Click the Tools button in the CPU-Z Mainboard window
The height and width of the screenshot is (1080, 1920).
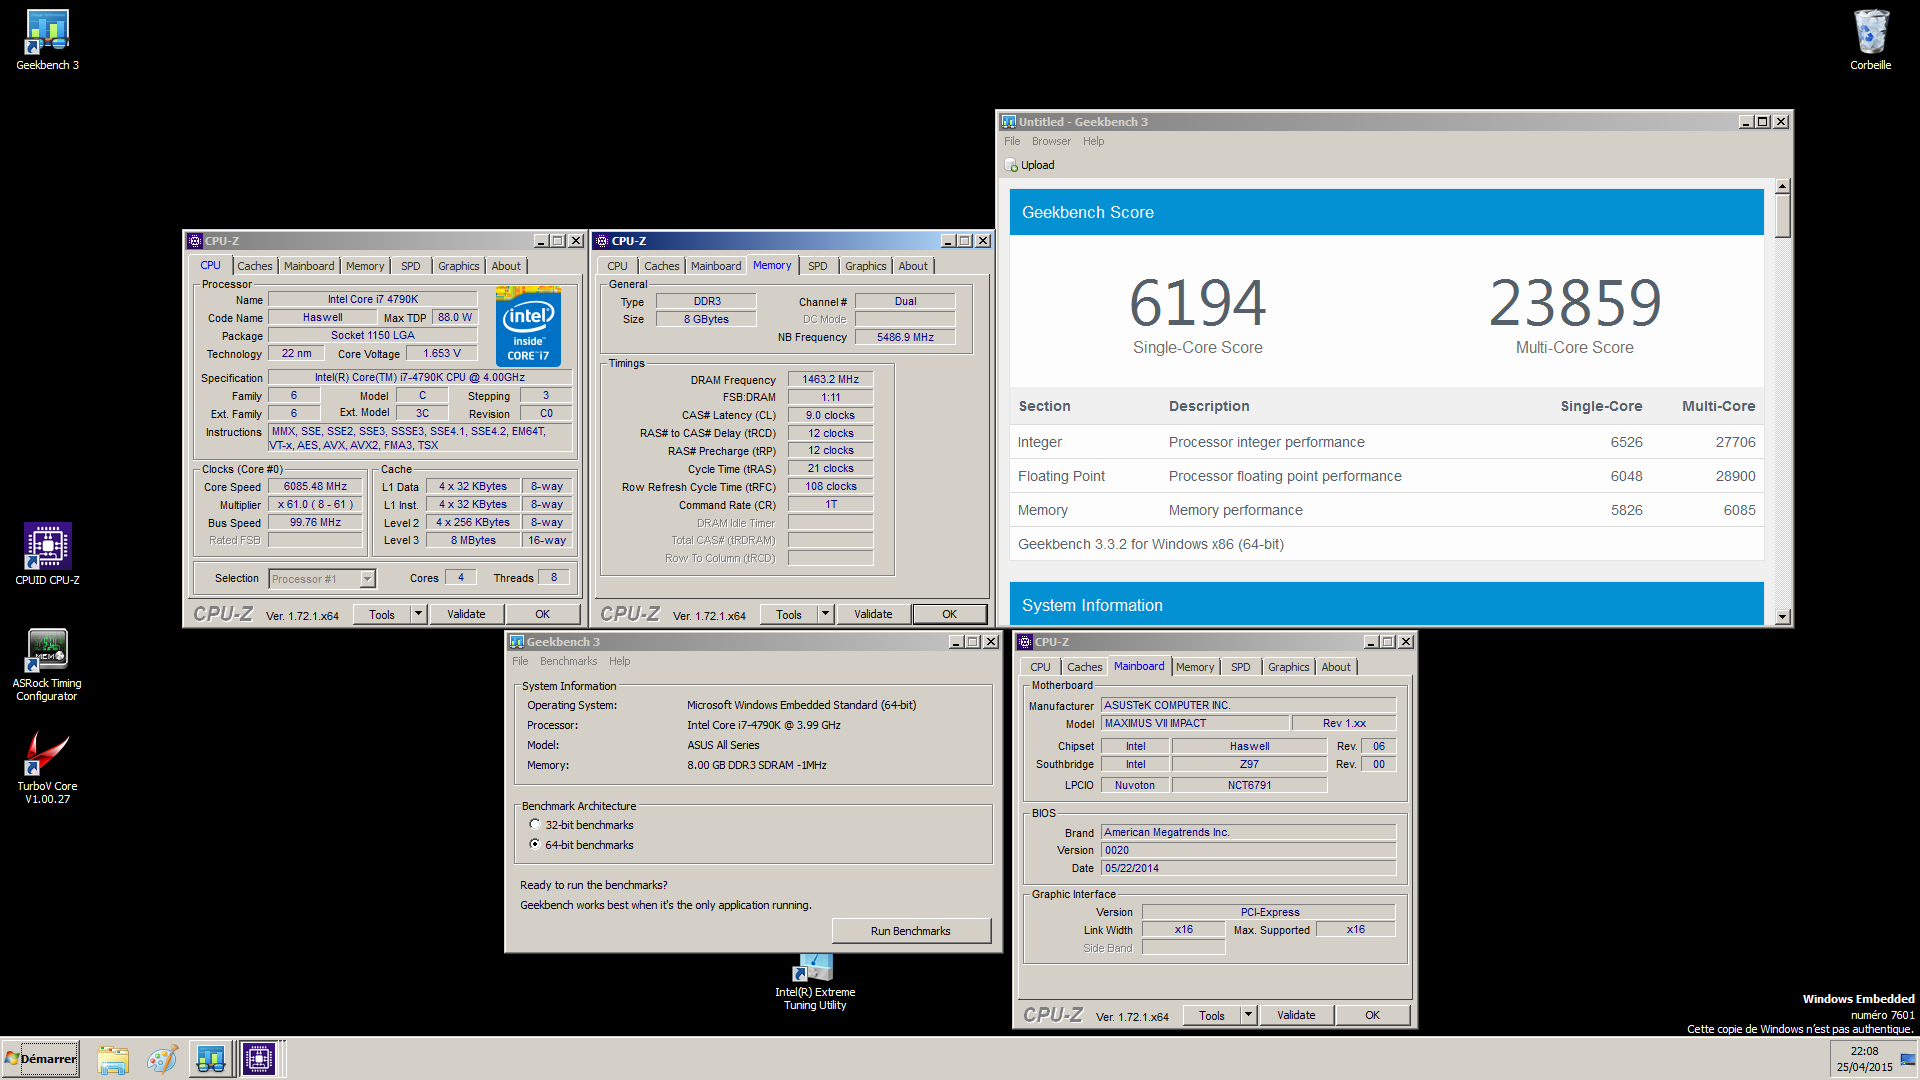[x=1212, y=1015]
